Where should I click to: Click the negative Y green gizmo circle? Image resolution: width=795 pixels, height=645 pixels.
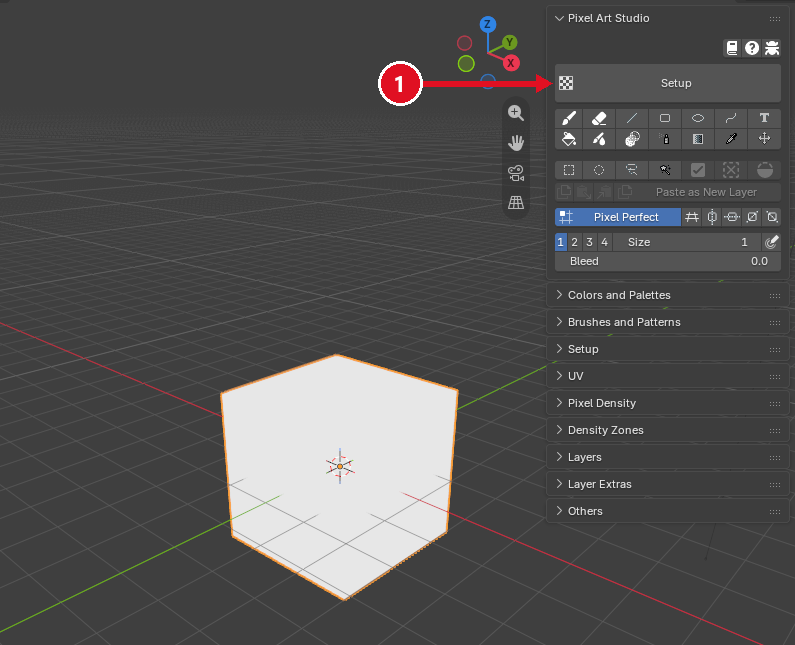[466, 63]
